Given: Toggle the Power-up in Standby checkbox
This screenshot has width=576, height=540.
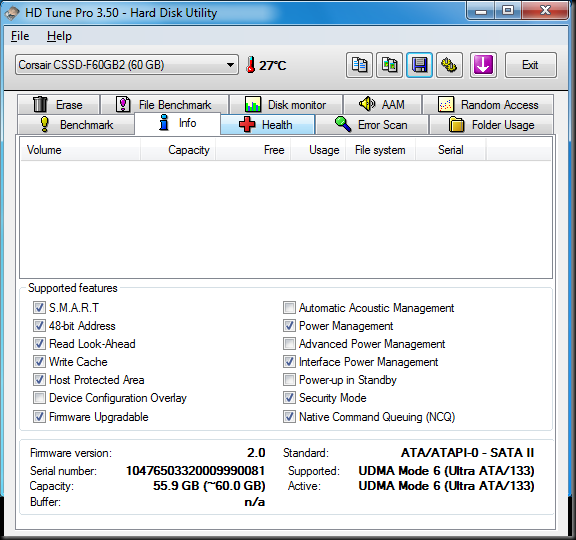Looking at the screenshot, I should pos(289,379).
